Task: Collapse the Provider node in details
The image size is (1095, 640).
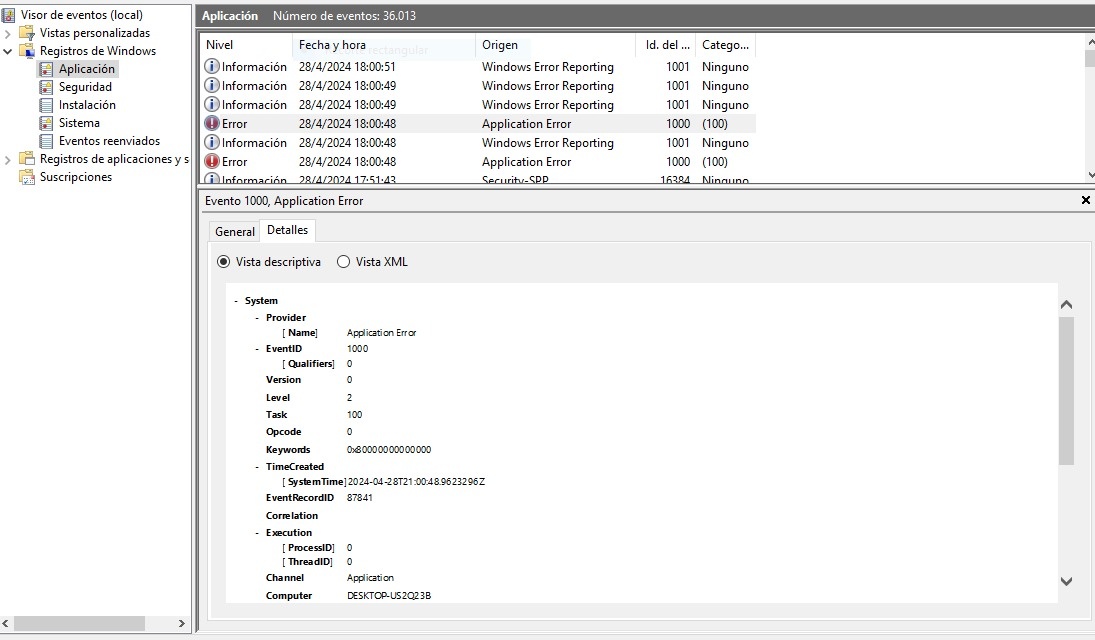Action: [x=257, y=318]
